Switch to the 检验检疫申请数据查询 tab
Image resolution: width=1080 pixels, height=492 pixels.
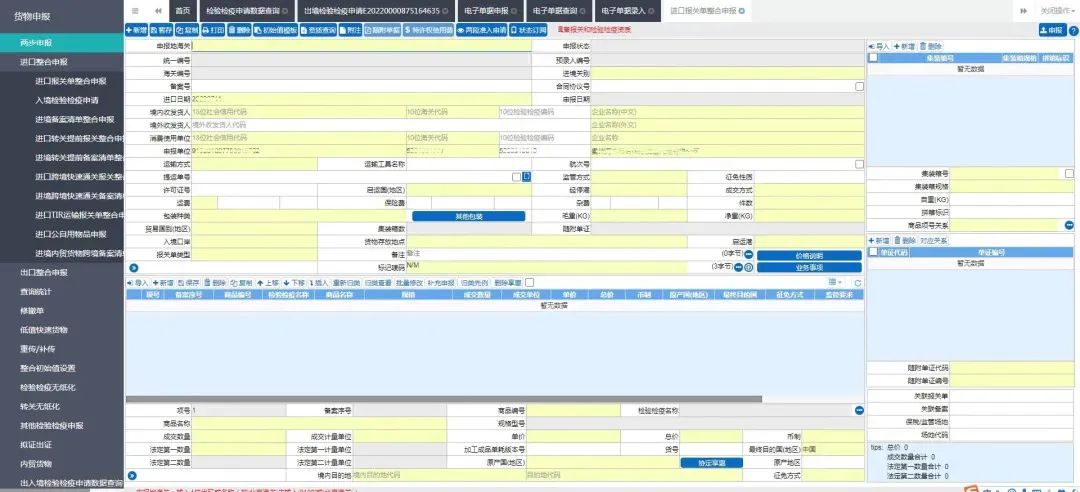coord(247,11)
